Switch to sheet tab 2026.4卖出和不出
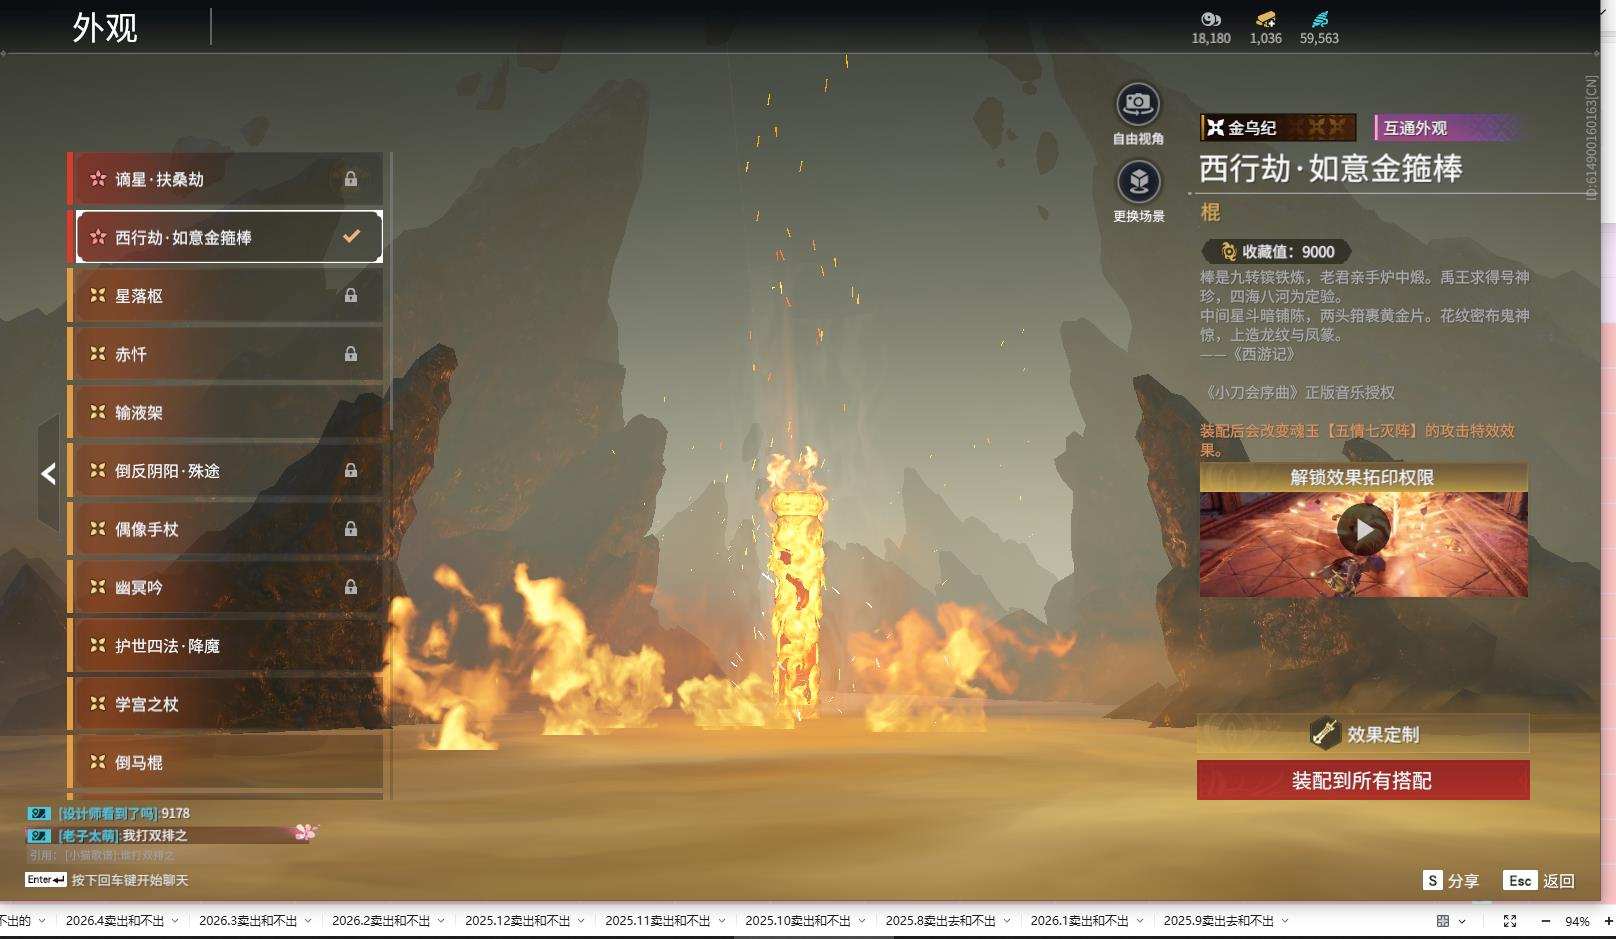Image resolution: width=1616 pixels, height=939 pixels. (115, 921)
